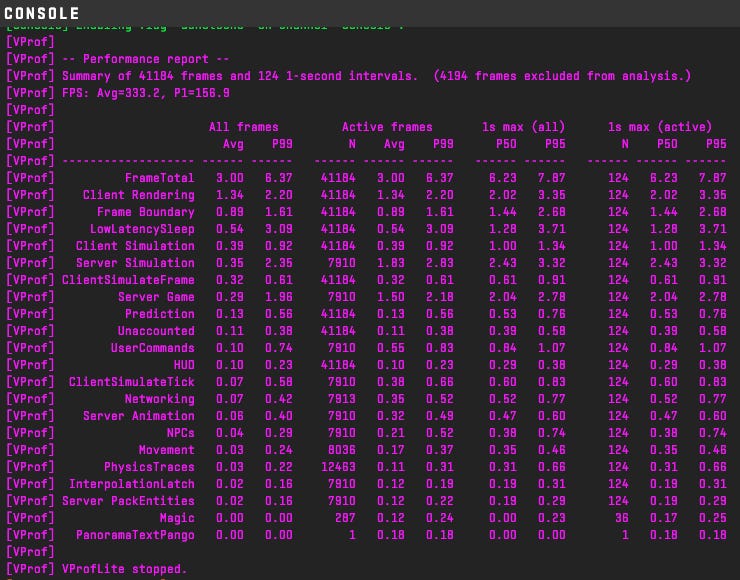Select the Client Rendering row label
This screenshot has width=740, height=580.
(139, 195)
